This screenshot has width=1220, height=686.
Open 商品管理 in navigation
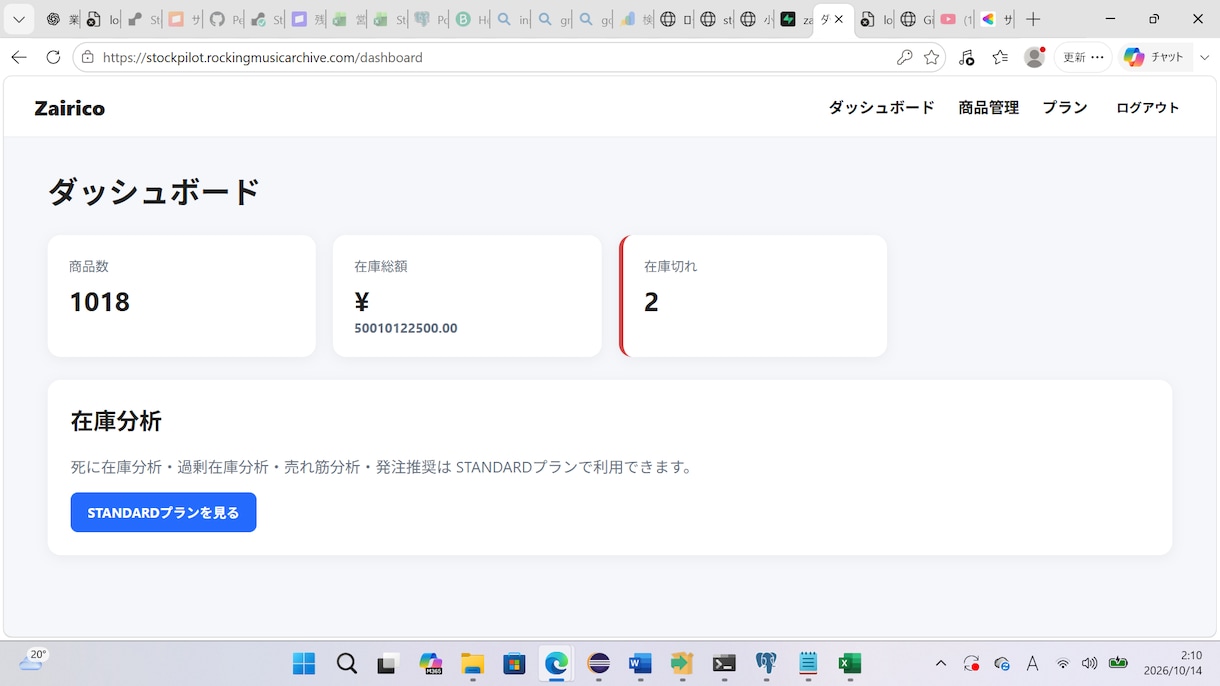(988, 108)
